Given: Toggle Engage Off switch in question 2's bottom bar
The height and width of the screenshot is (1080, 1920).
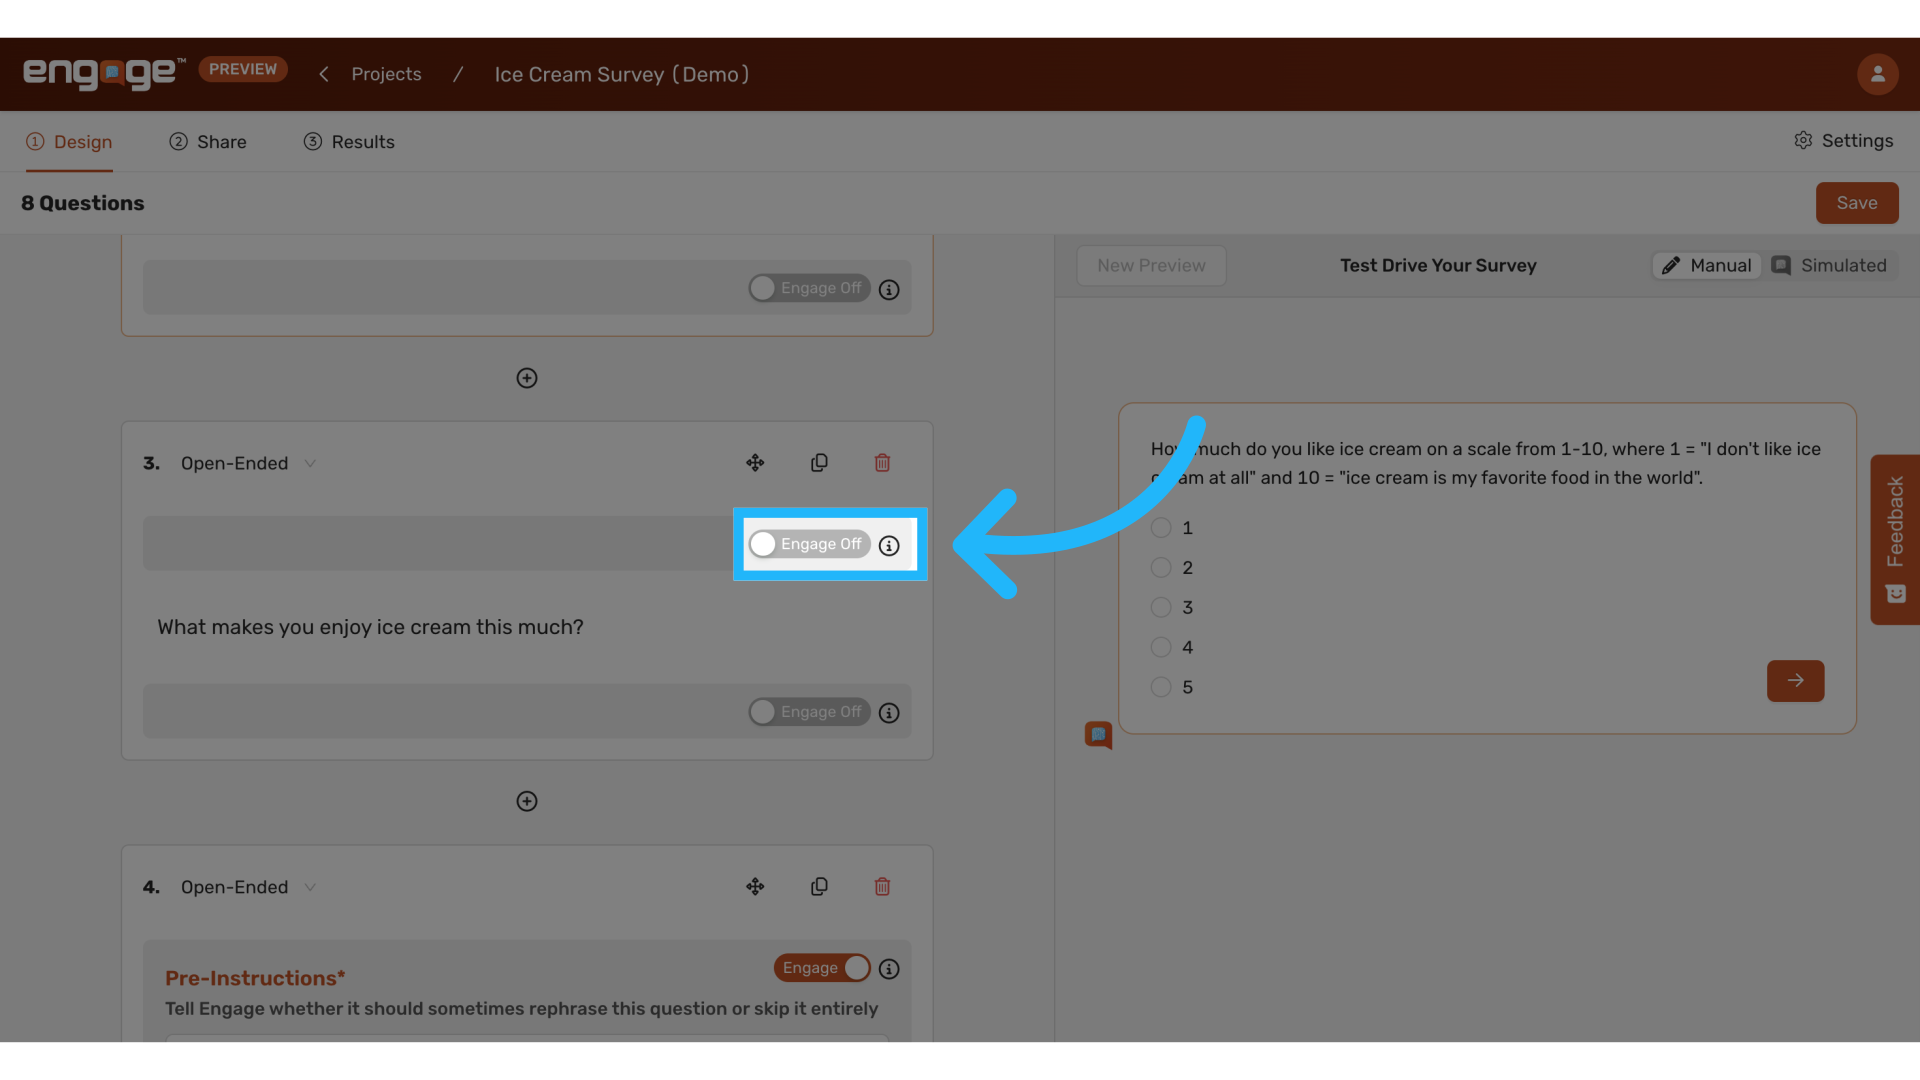Looking at the screenshot, I should click(x=809, y=288).
